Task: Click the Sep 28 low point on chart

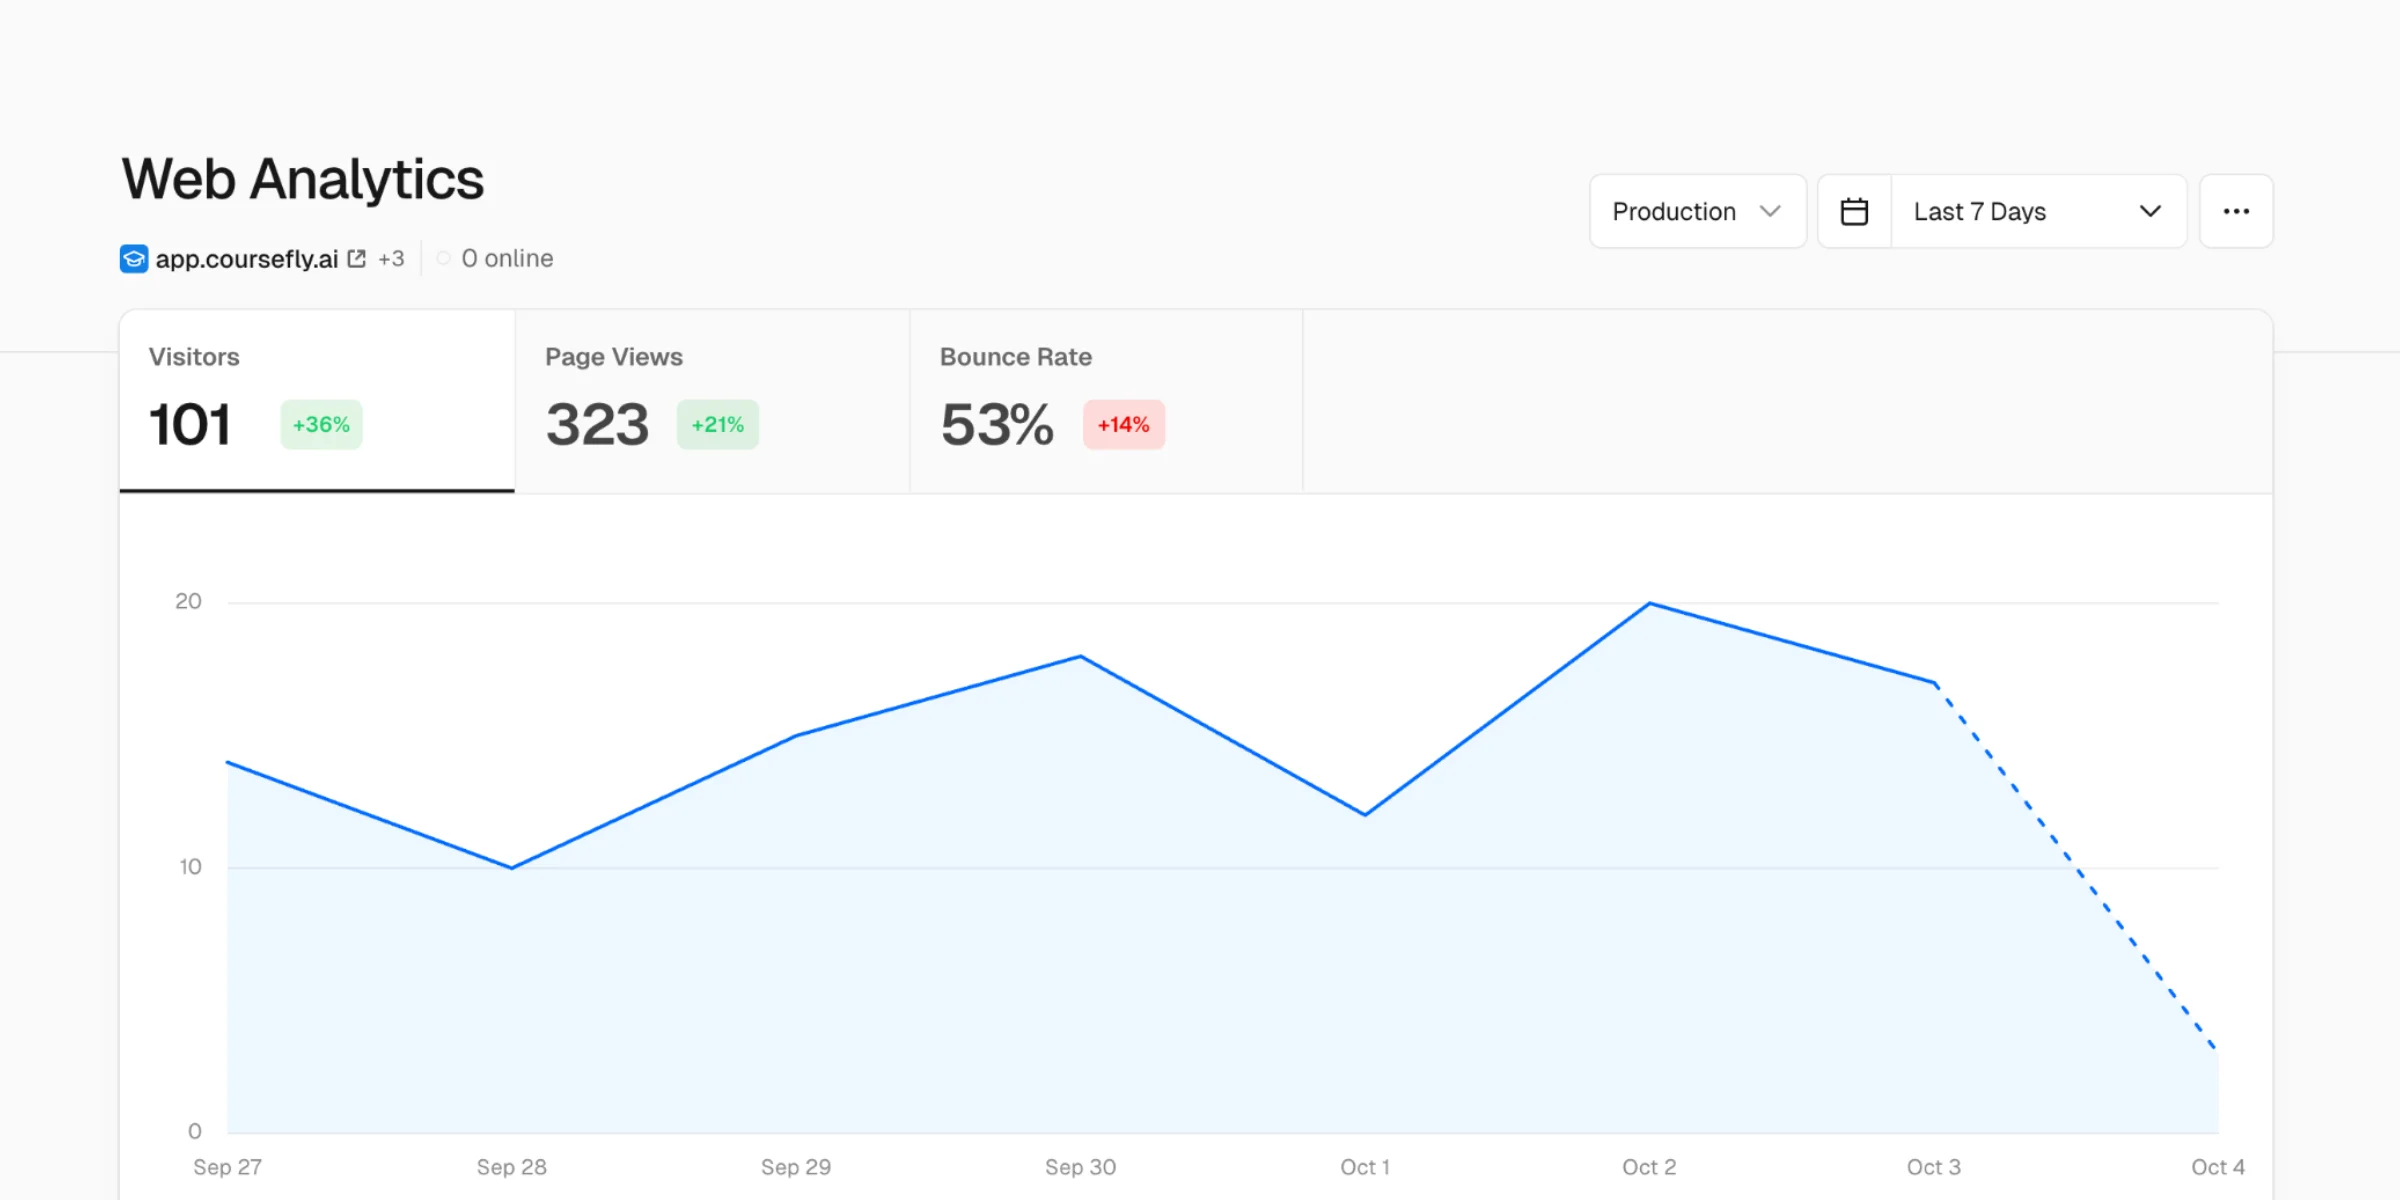Action: click(x=512, y=867)
